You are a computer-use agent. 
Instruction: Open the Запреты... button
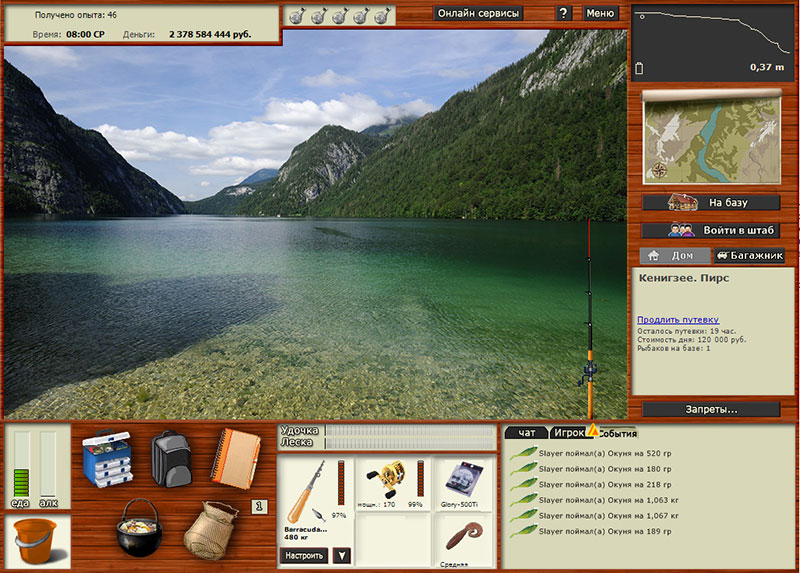[711, 409]
